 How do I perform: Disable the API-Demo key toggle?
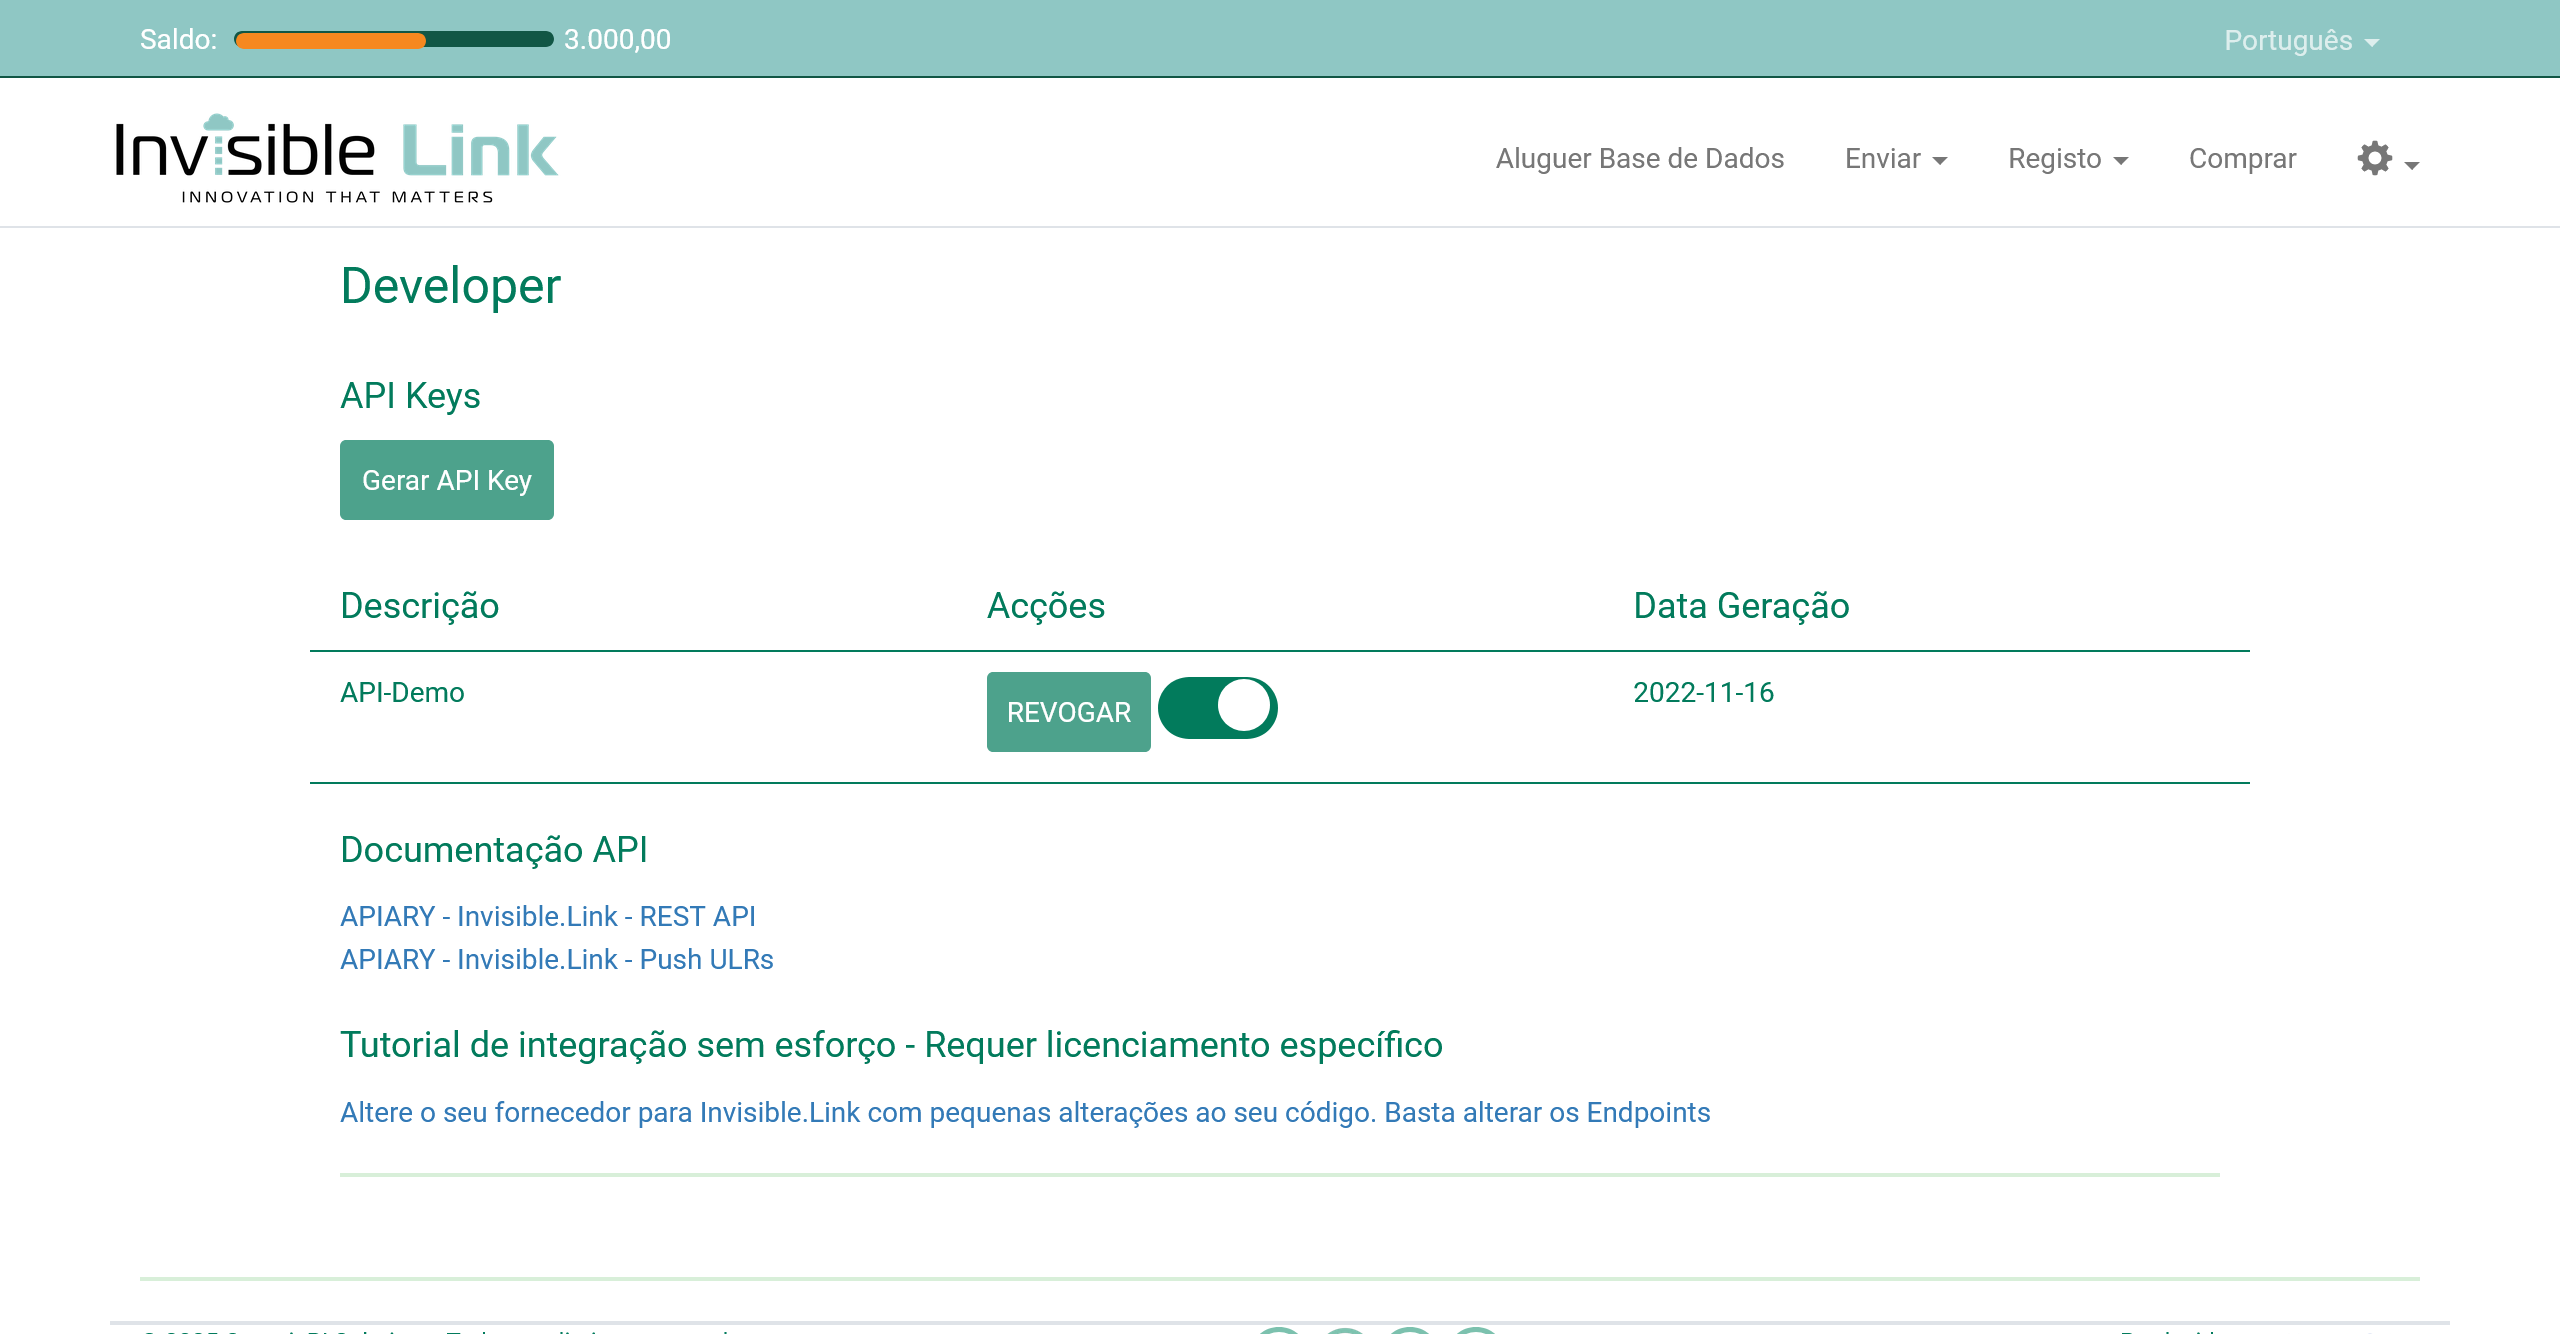coord(1217,708)
